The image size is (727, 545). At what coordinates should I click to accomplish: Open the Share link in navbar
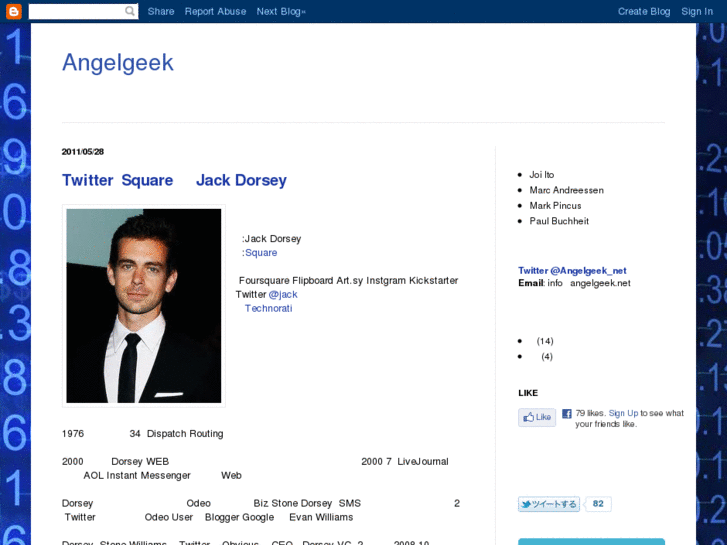pyautogui.click(x=161, y=12)
